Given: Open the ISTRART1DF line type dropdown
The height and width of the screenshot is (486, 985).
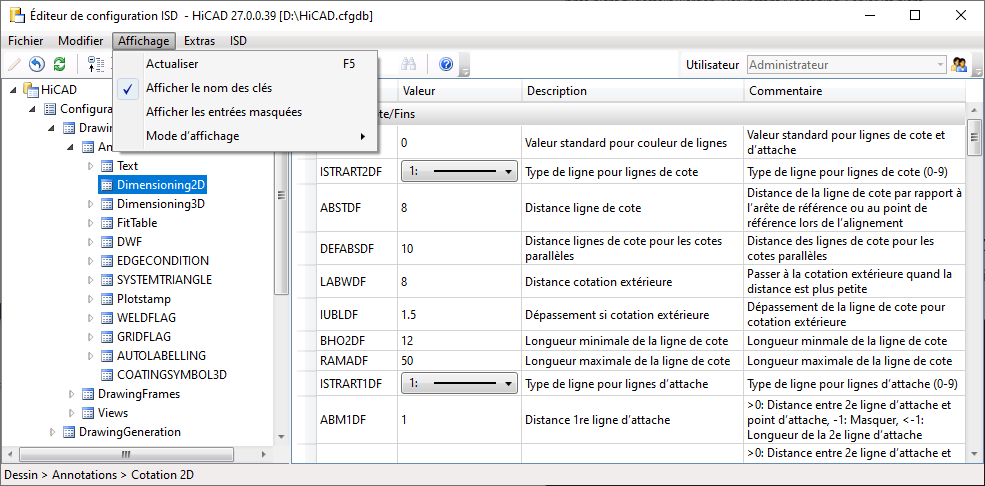Looking at the screenshot, I should point(459,383).
